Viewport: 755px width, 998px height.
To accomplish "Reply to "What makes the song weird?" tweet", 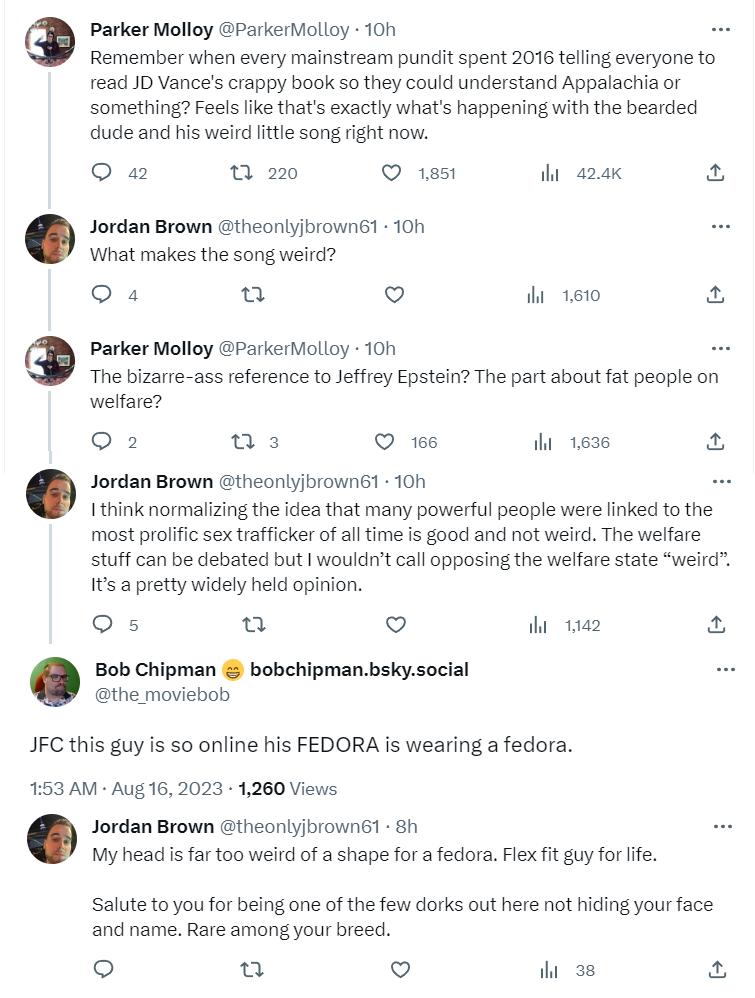I will [x=102, y=295].
